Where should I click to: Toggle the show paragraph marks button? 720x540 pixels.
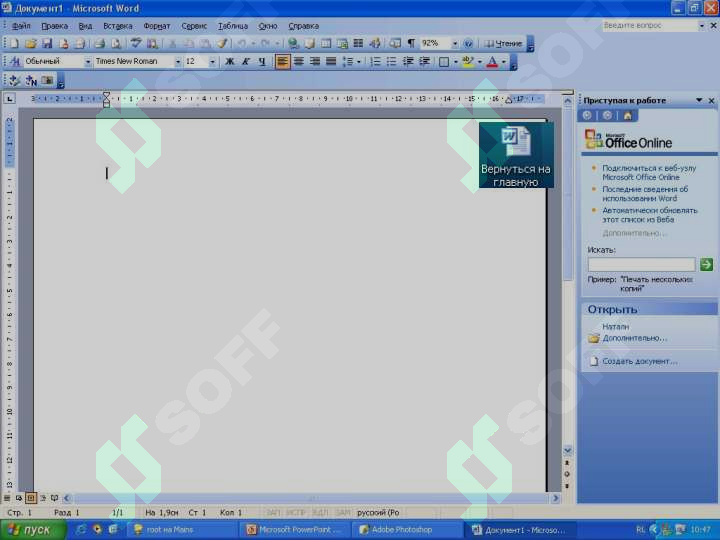pos(411,44)
